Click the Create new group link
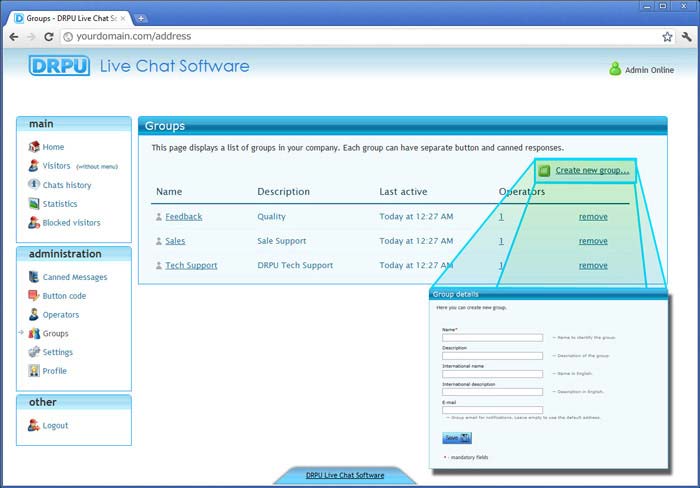Screen dimensions: 700x488 click(592, 171)
